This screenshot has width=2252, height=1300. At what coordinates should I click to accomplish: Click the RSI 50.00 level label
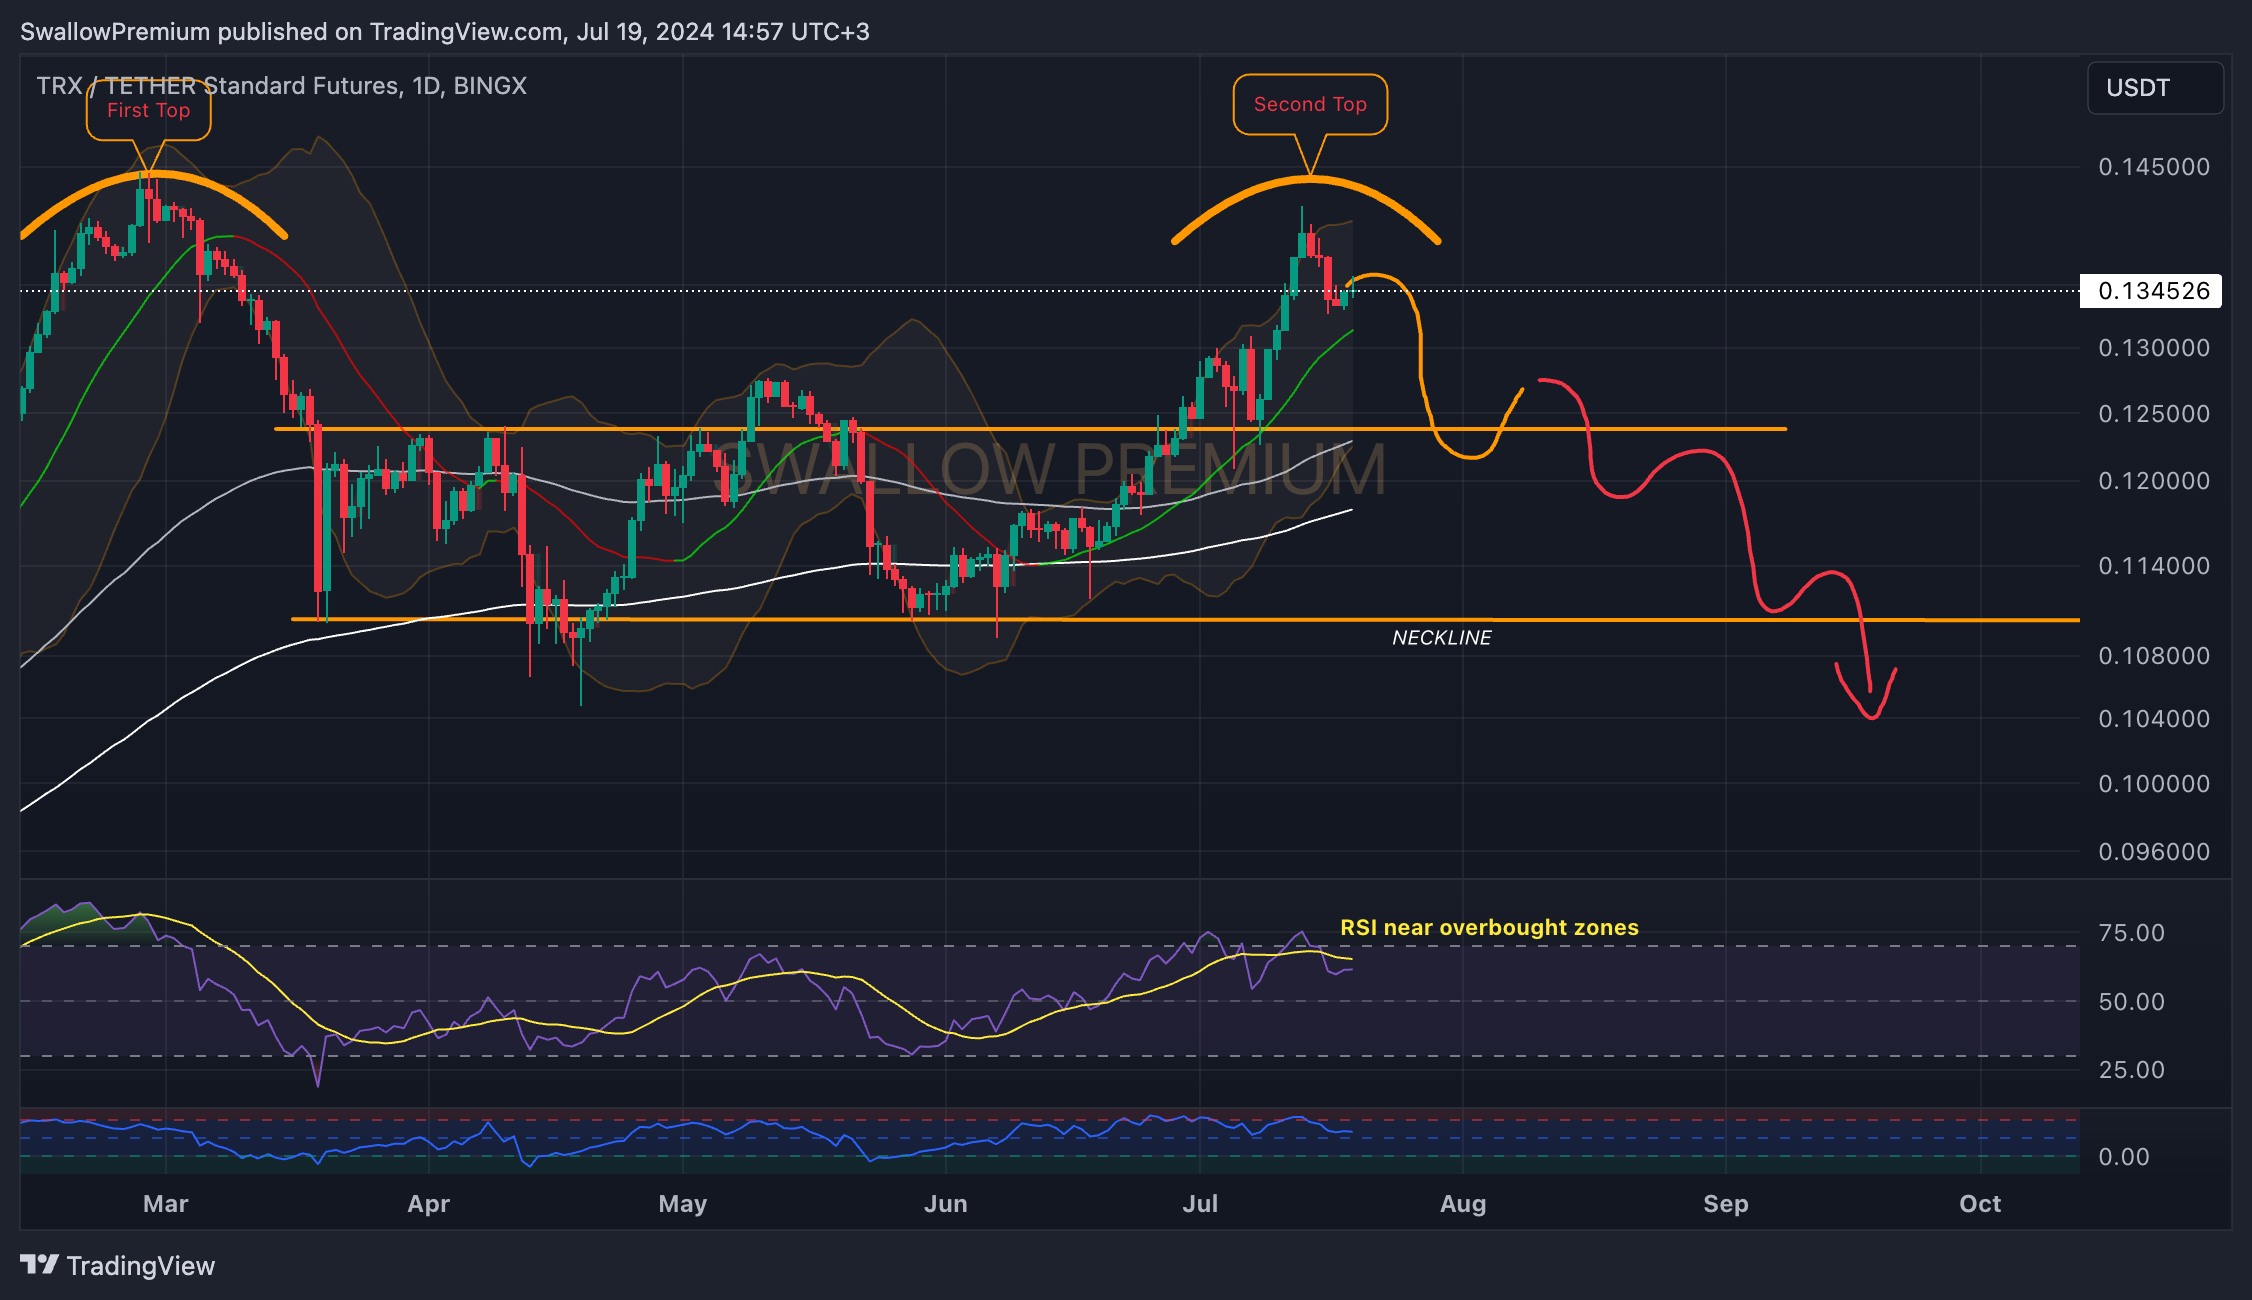[2131, 1002]
